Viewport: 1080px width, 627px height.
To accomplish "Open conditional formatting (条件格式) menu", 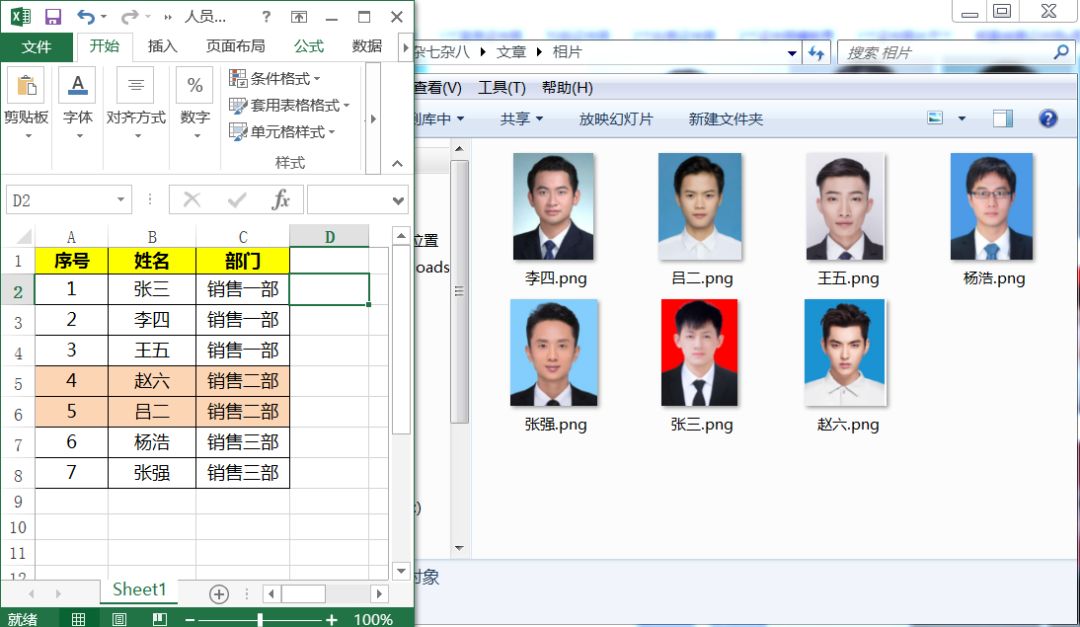I will coord(275,79).
